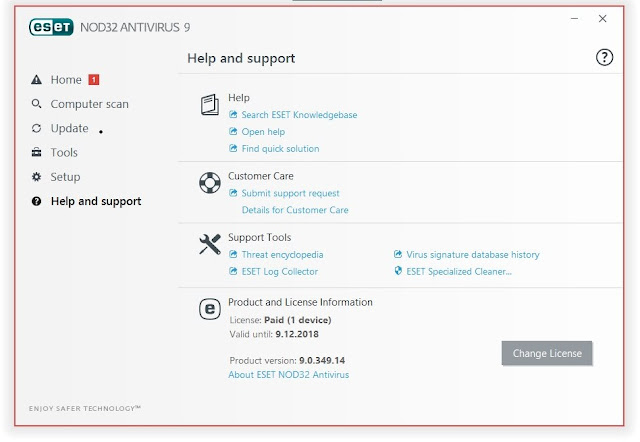Click the Support Tools wrench icon
Viewport: 640px width, 442px height.
click(x=210, y=244)
